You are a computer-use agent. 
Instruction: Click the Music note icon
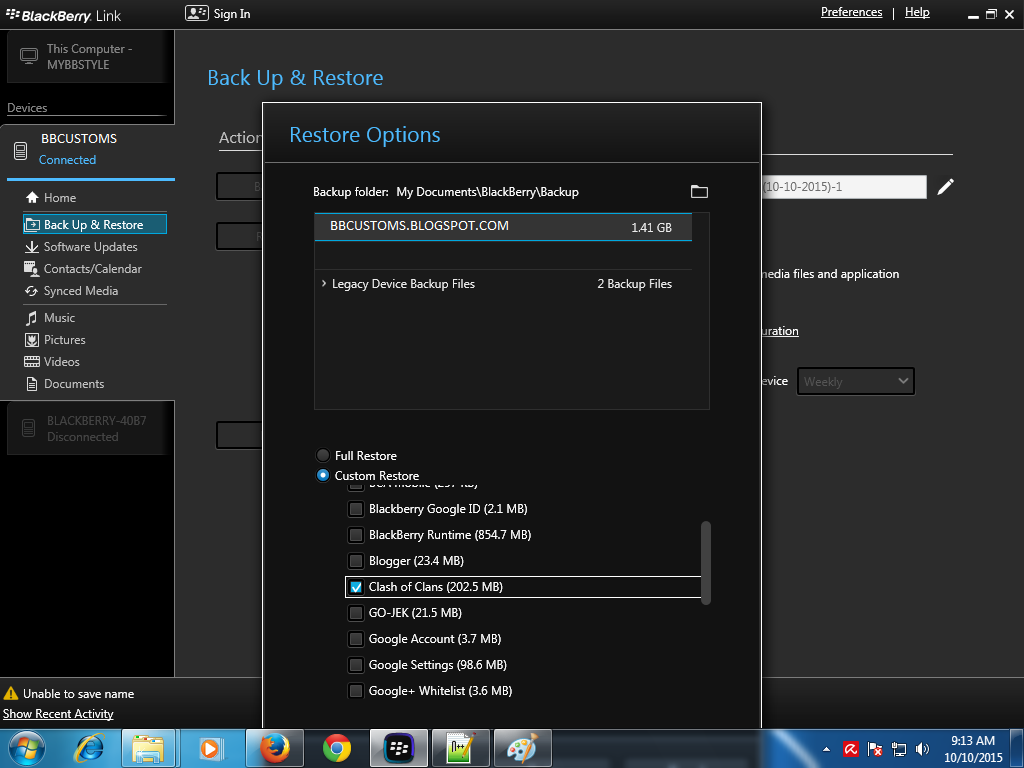(31, 318)
